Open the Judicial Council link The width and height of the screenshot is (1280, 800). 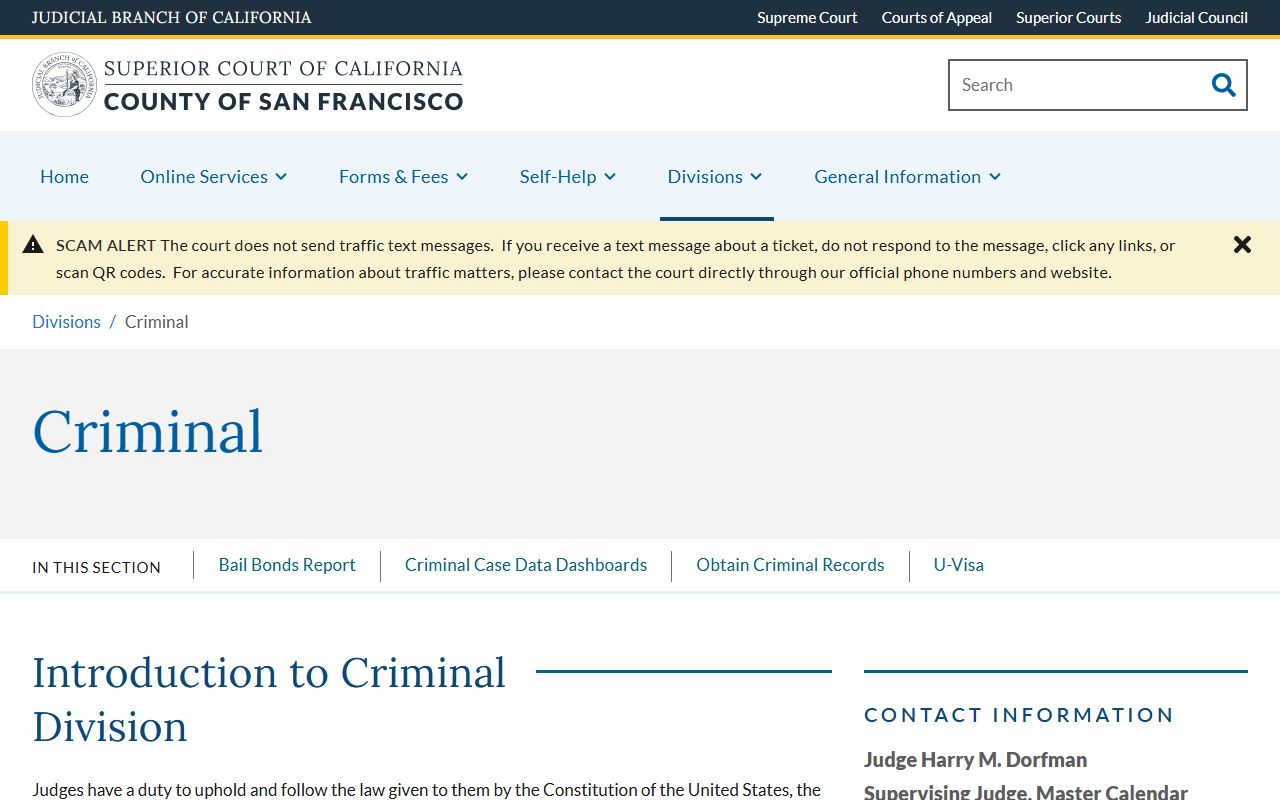[1196, 17]
